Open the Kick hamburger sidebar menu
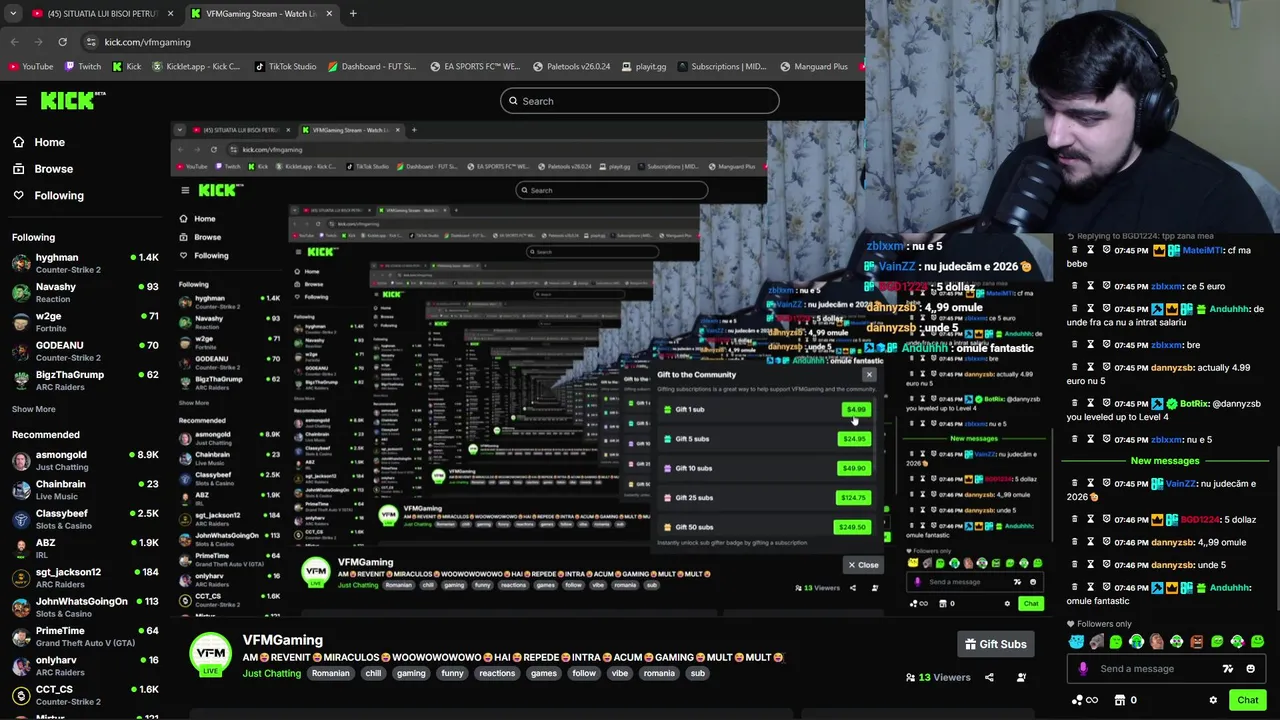This screenshot has height=720, width=1280. coord(21,101)
